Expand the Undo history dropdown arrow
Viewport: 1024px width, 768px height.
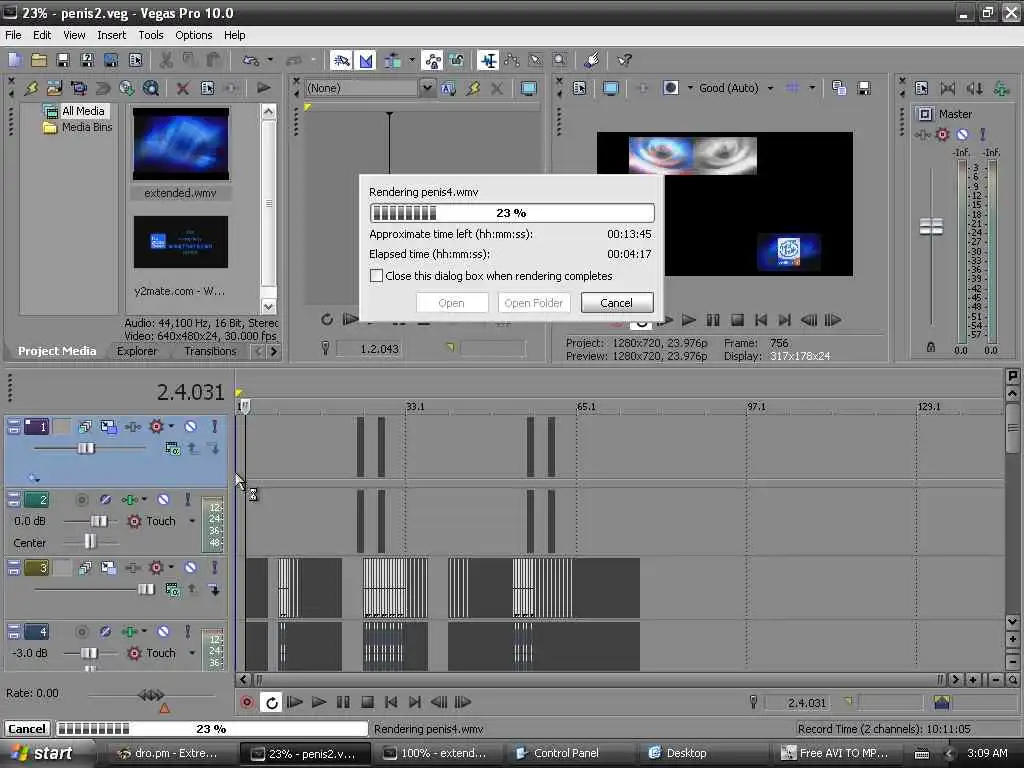(x=269, y=61)
